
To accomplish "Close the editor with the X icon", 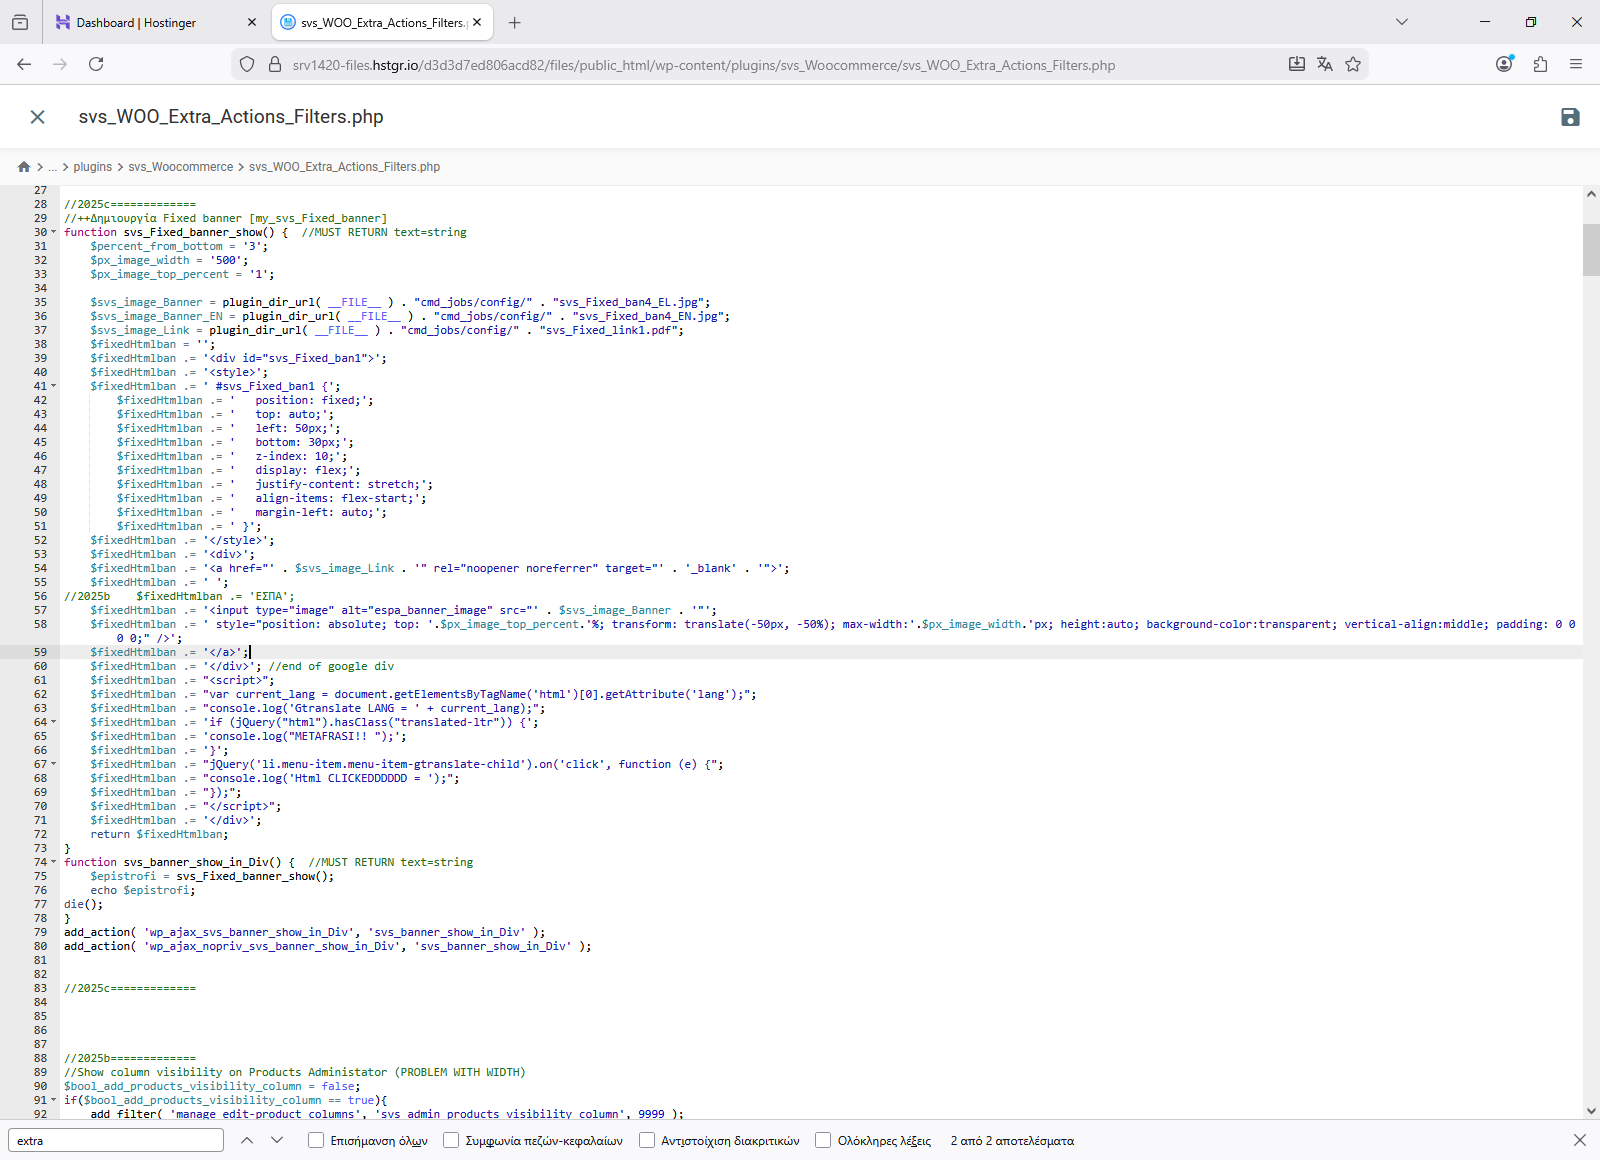I will pyautogui.click(x=38, y=117).
